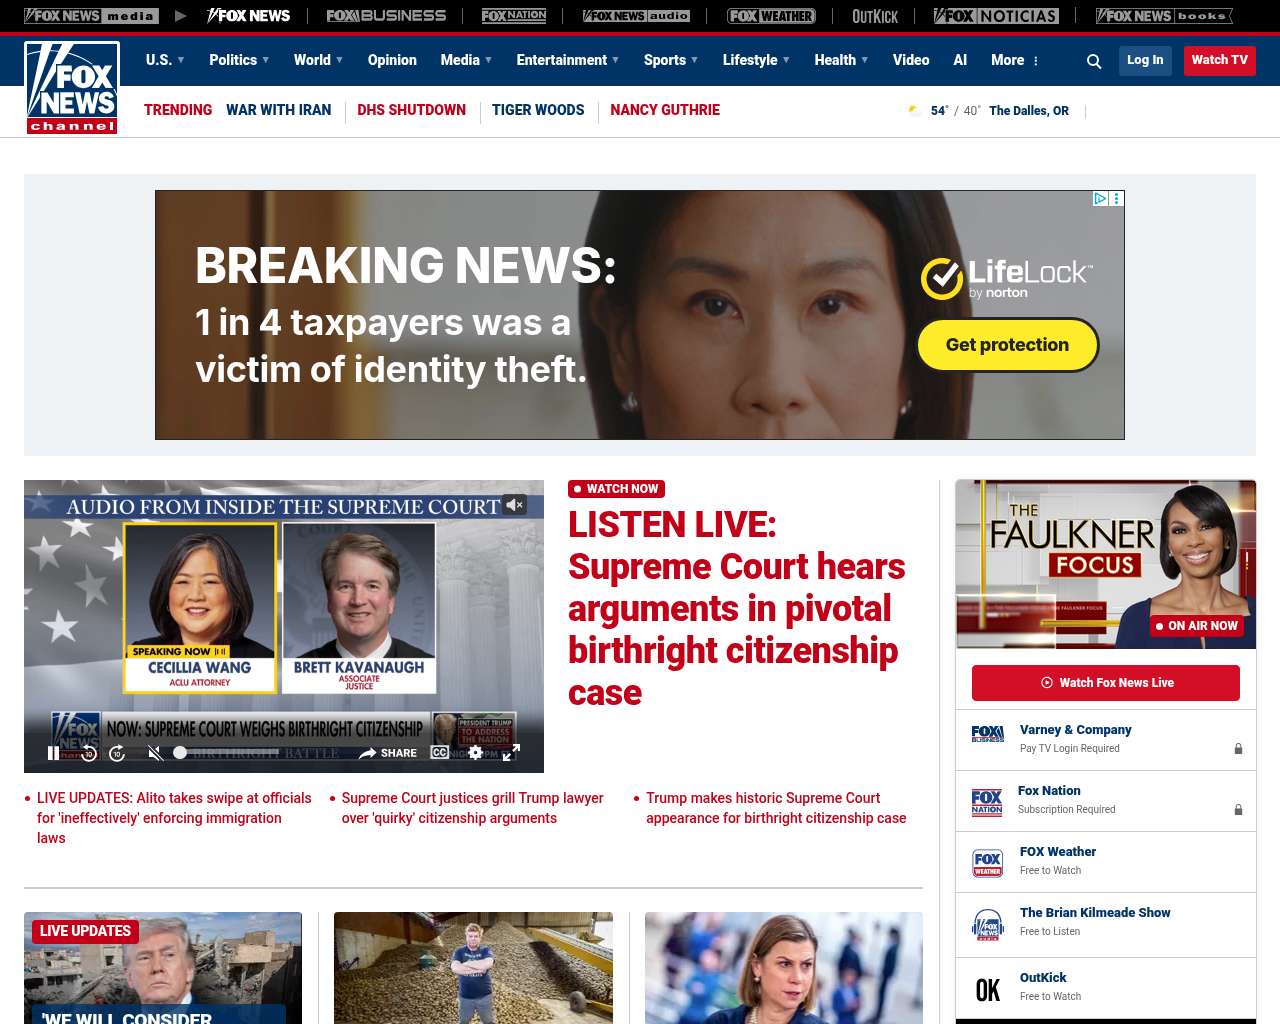Click the Fox News Radio icon for Kilmeade
This screenshot has height=1024, width=1280.
point(988,924)
